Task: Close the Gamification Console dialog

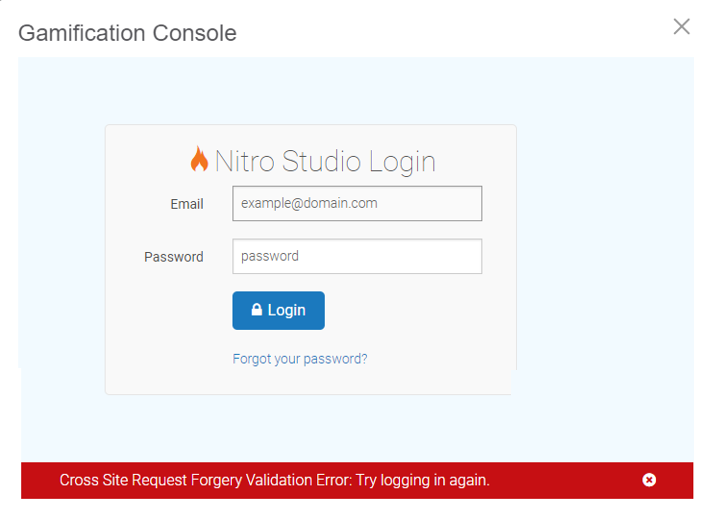Action: [x=681, y=26]
